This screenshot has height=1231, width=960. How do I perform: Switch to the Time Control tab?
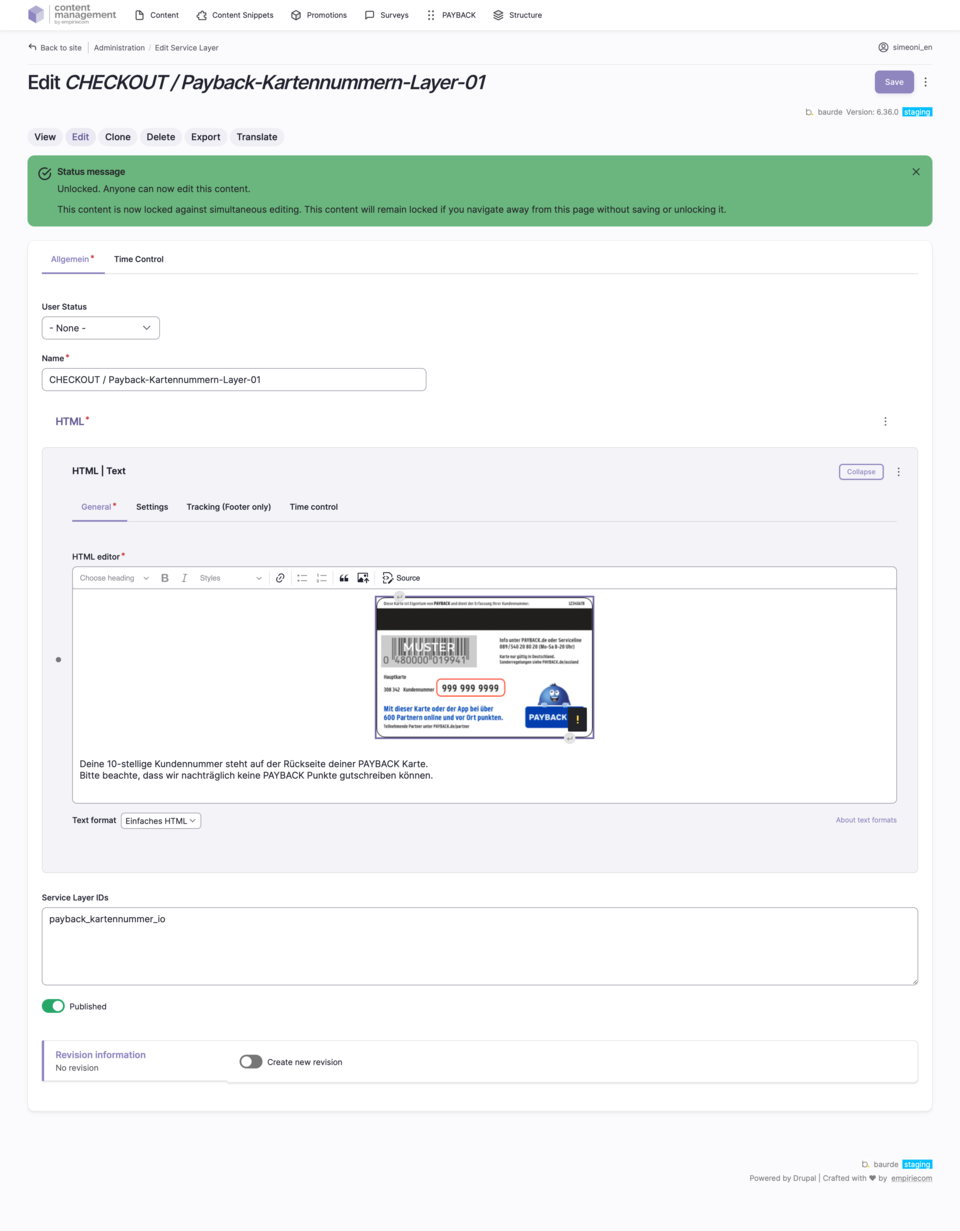tap(139, 259)
